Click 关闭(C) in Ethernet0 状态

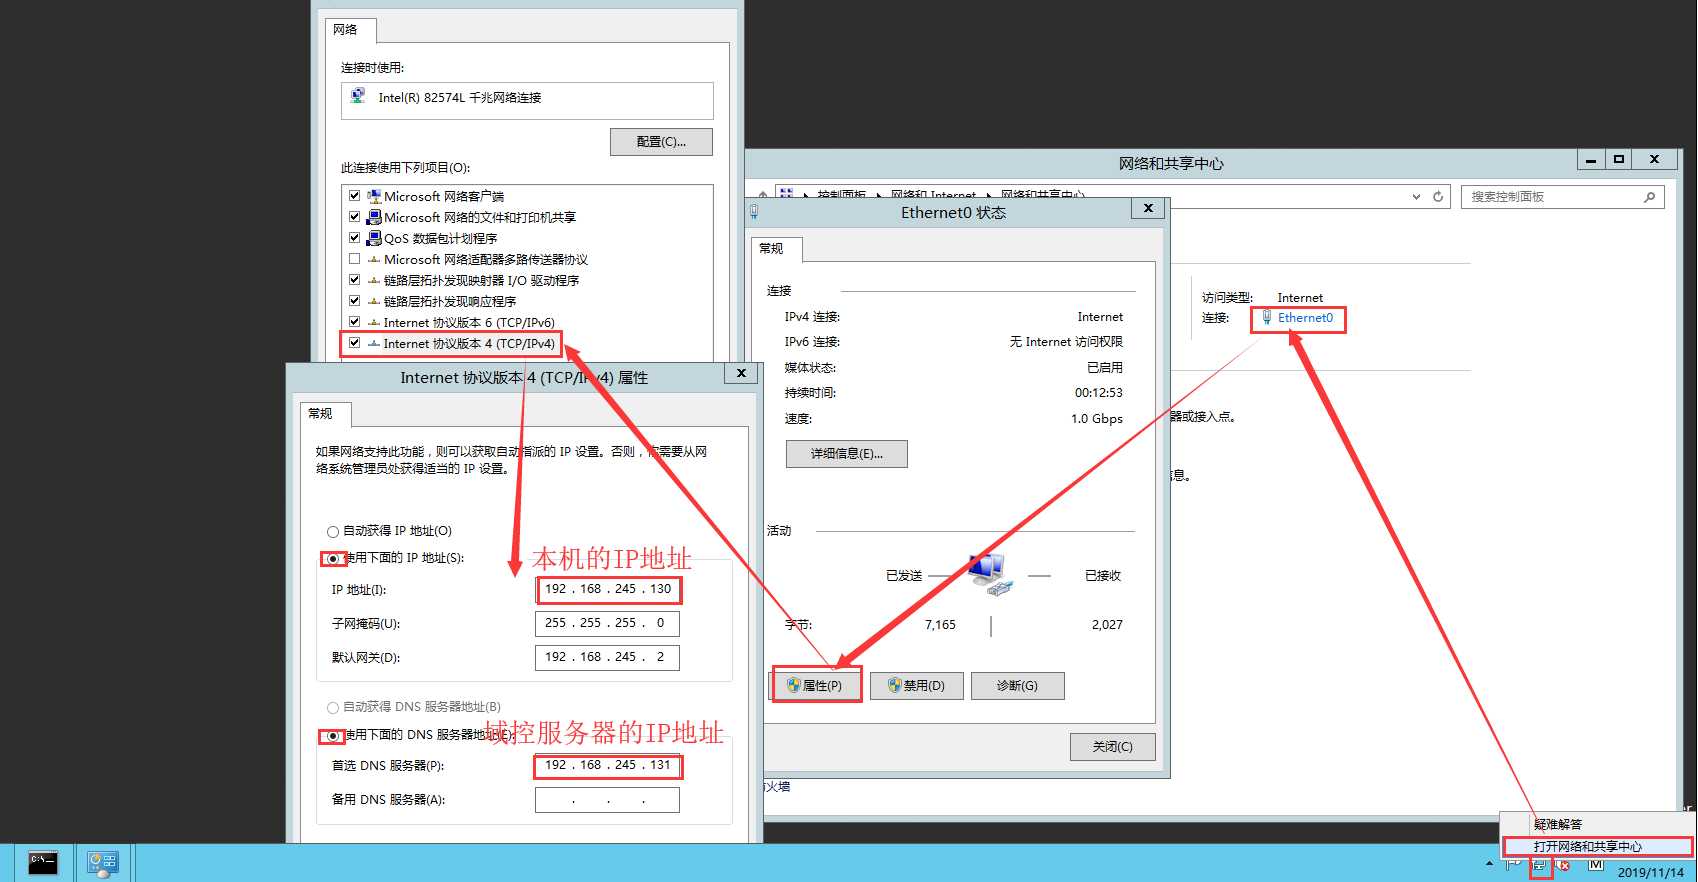coord(1112,747)
